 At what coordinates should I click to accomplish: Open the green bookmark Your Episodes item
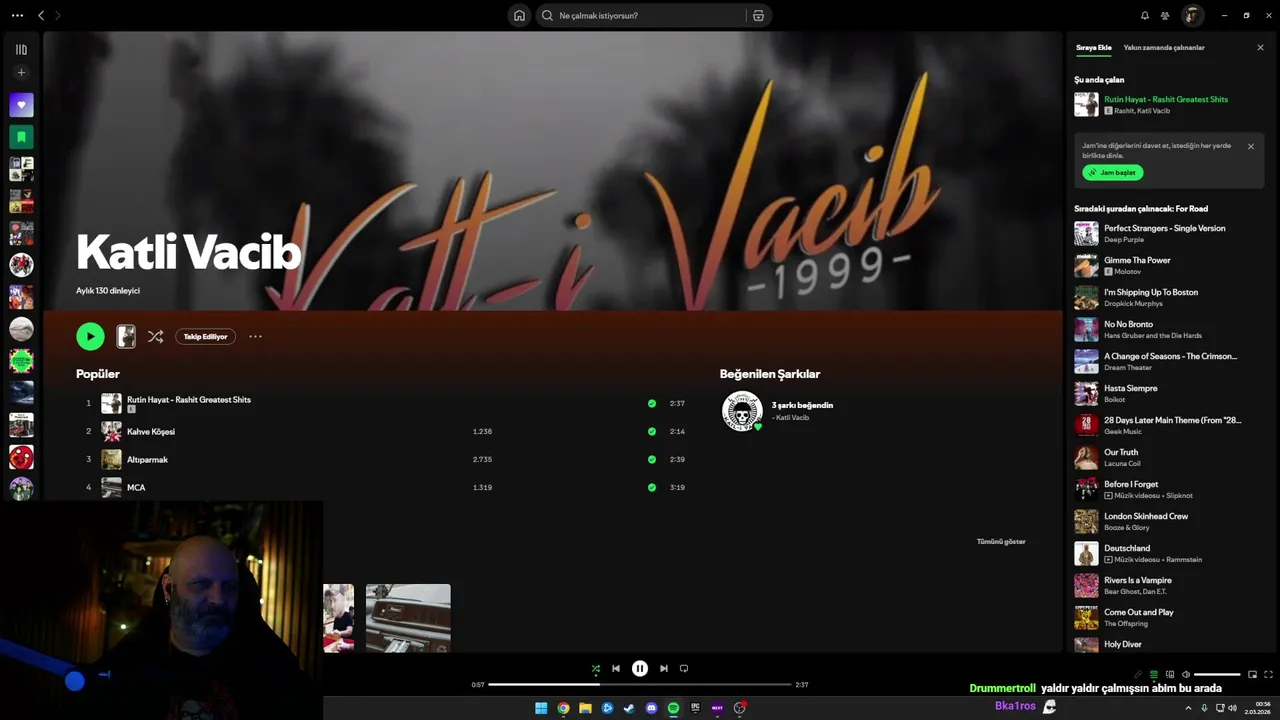[21, 137]
